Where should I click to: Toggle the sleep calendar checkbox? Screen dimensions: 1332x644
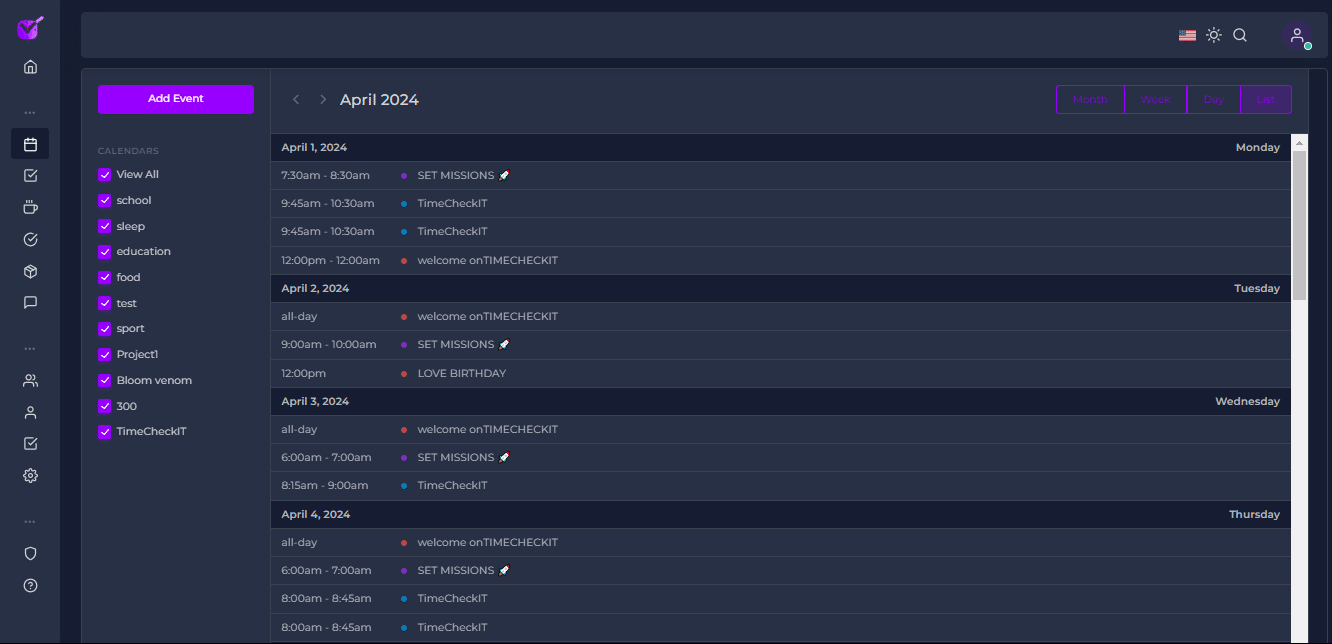105,226
